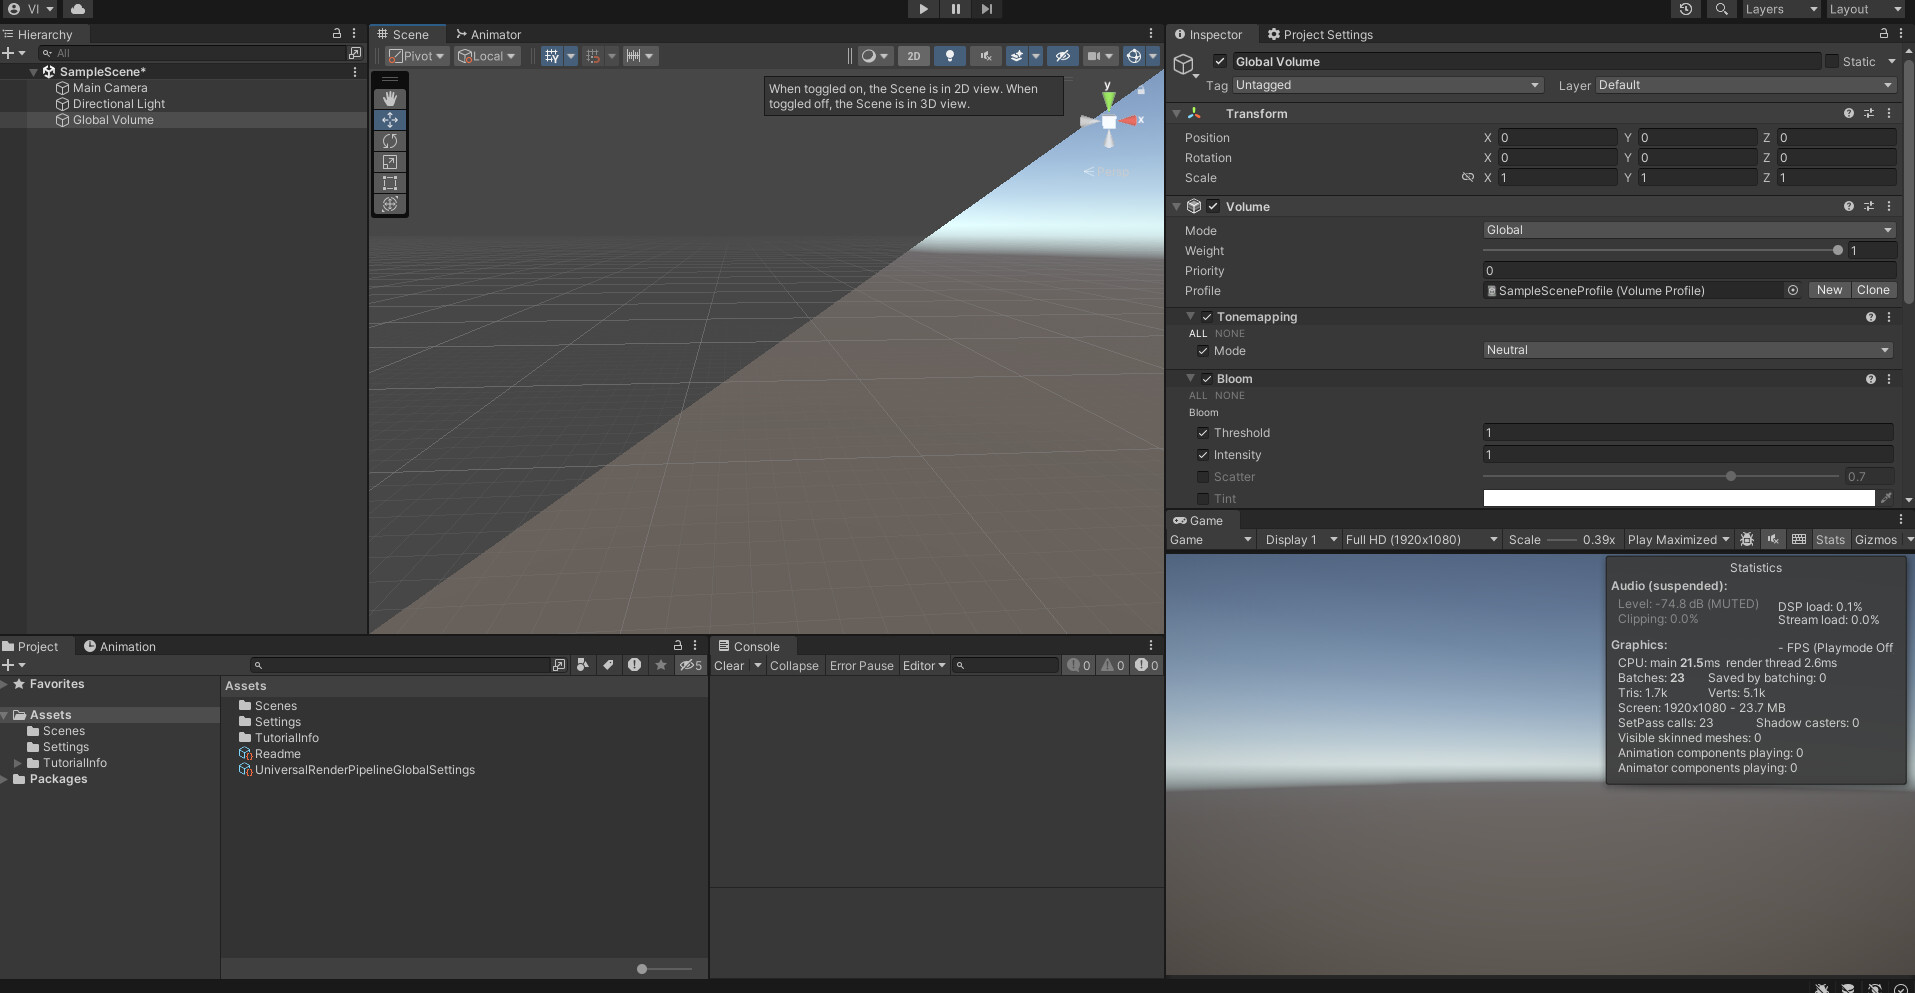Switch to the Animator tab

point(489,34)
